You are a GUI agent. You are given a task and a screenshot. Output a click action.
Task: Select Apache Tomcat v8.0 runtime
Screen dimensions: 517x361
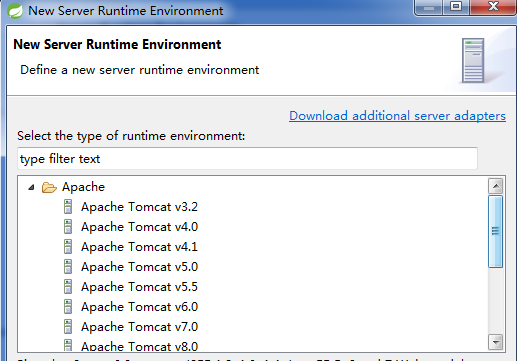coord(139,346)
